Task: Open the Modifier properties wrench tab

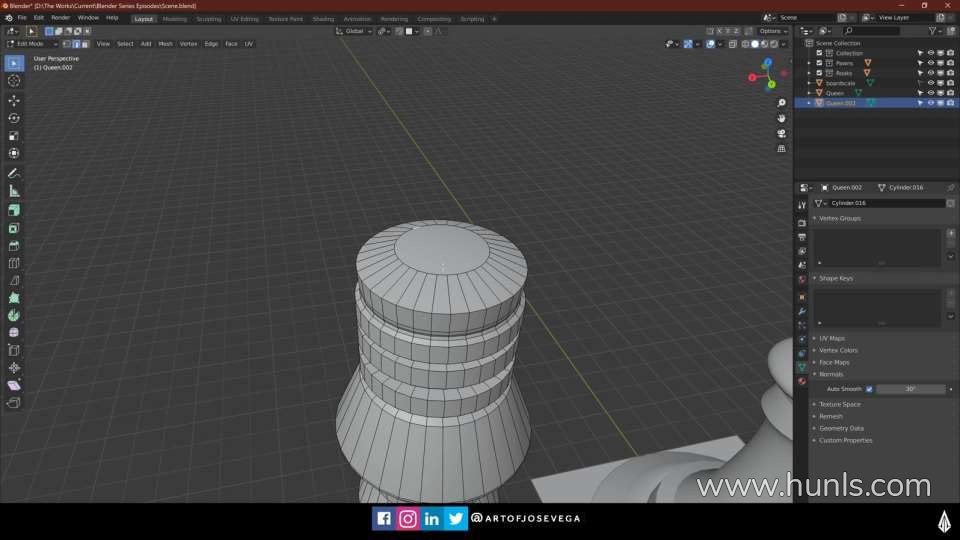Action: pos(802,311)
